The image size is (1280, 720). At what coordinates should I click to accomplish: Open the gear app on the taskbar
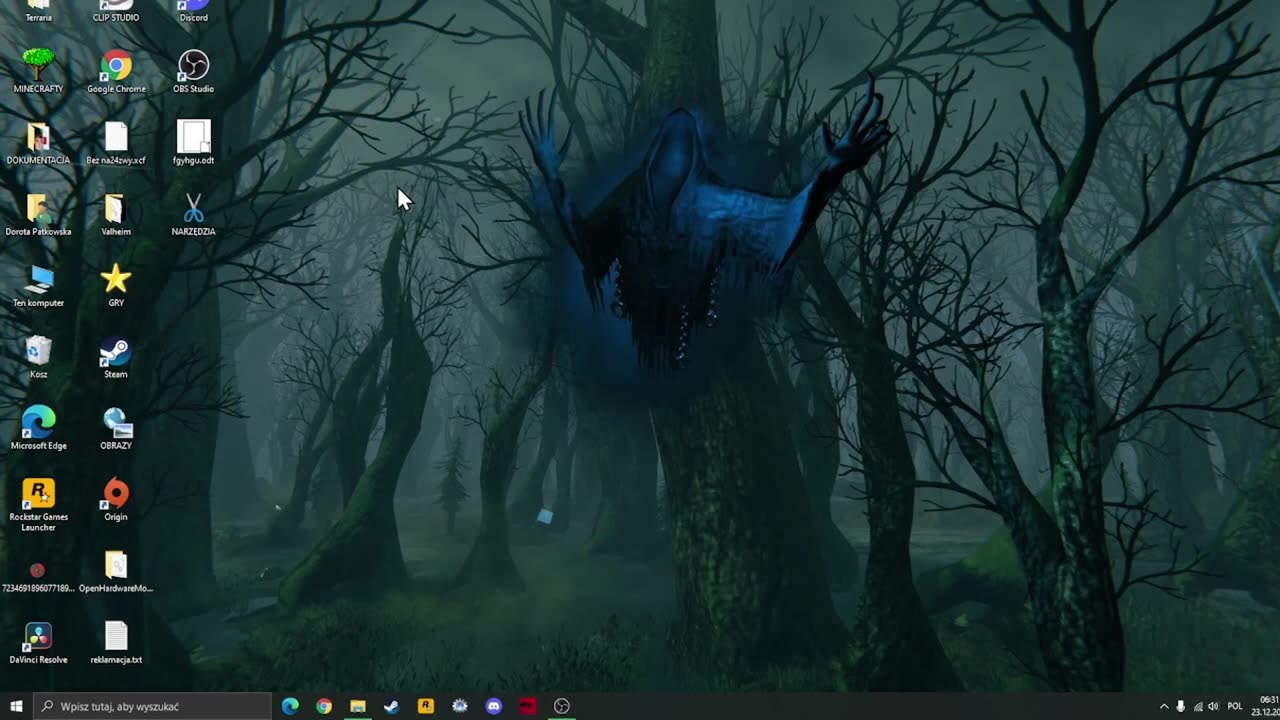(460, 706)
